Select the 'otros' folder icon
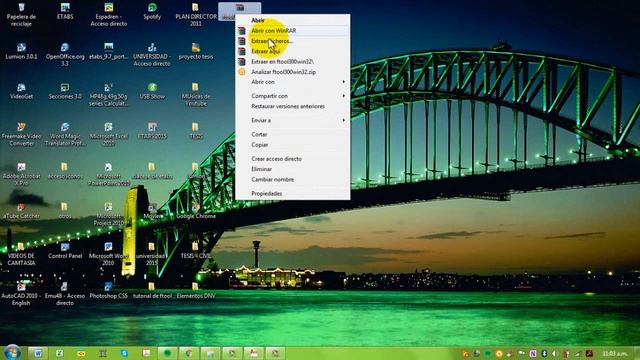The width and height of the screenshot is (640, 360). click(65, 211)
